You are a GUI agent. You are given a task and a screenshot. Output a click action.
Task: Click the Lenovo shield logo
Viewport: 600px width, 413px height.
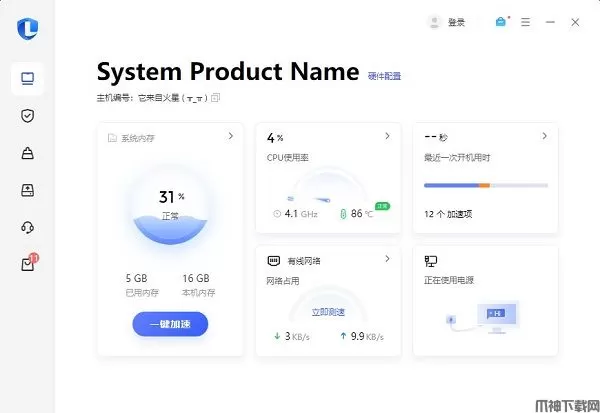28,29
